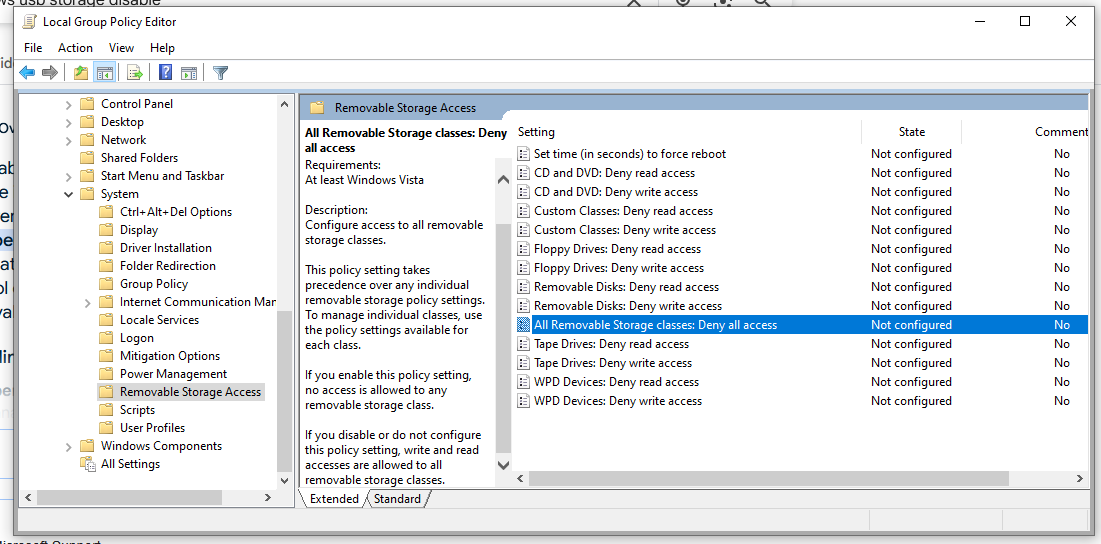The height and width of the screenshot is (544, 1101).
Task: Open the View menu
Action: (121, 48)
